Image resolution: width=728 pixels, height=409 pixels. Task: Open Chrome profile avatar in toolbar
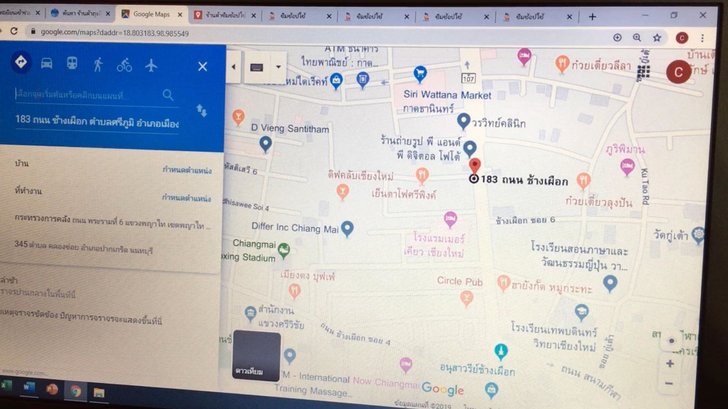coord(681,38)
